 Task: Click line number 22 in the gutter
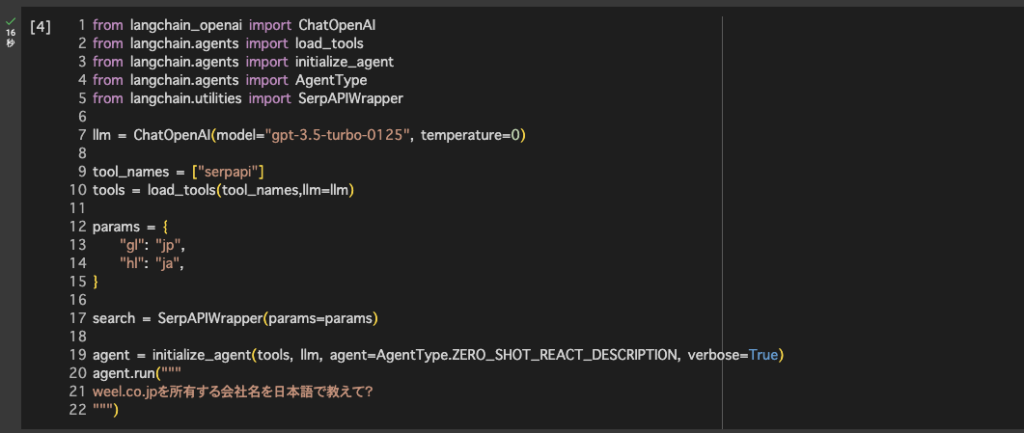coord(77,410)
